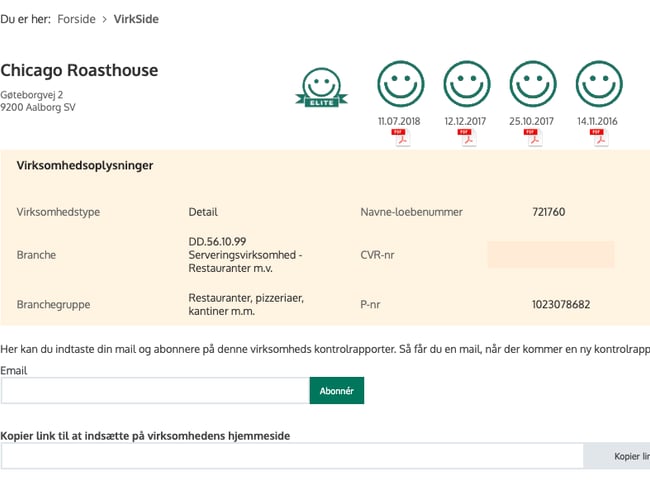650x500 pixels.
Task: Open the PDF report from 11.07.2018
Action: (x=401, y=138)
